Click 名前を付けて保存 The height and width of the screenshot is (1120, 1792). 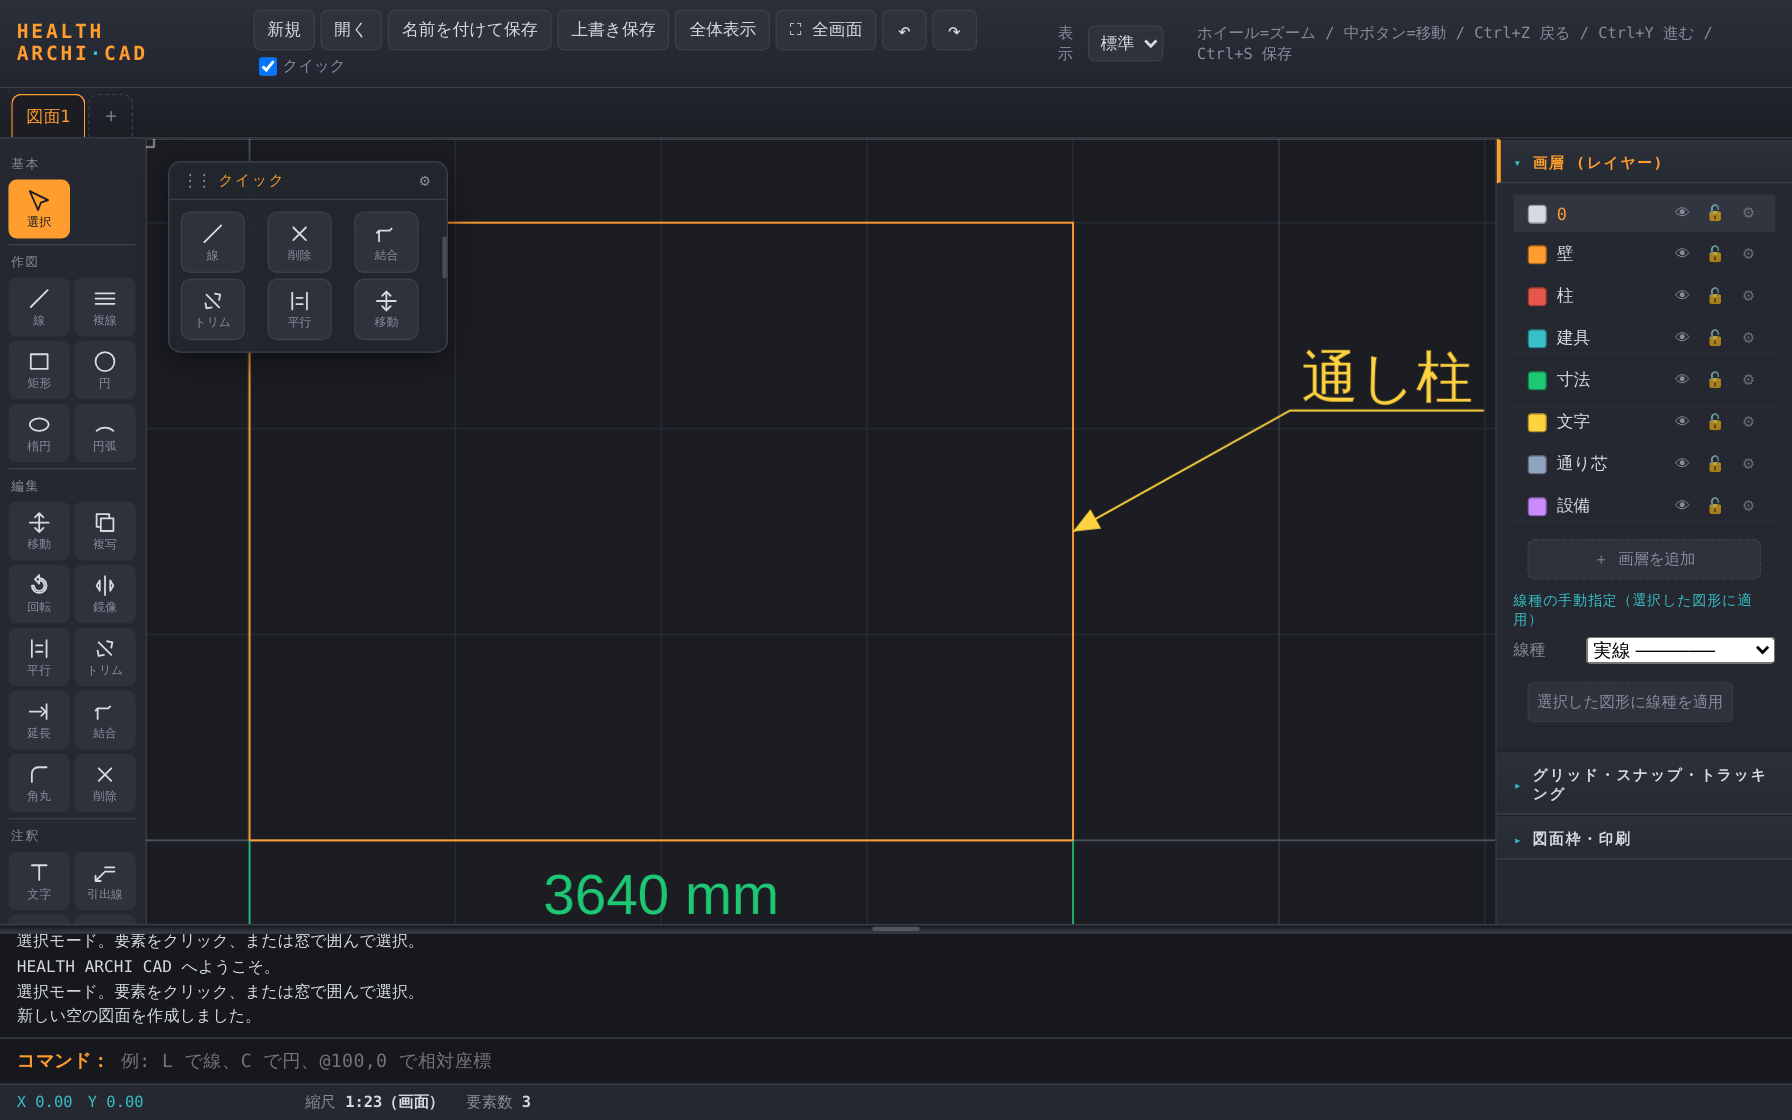coord(469,30)
